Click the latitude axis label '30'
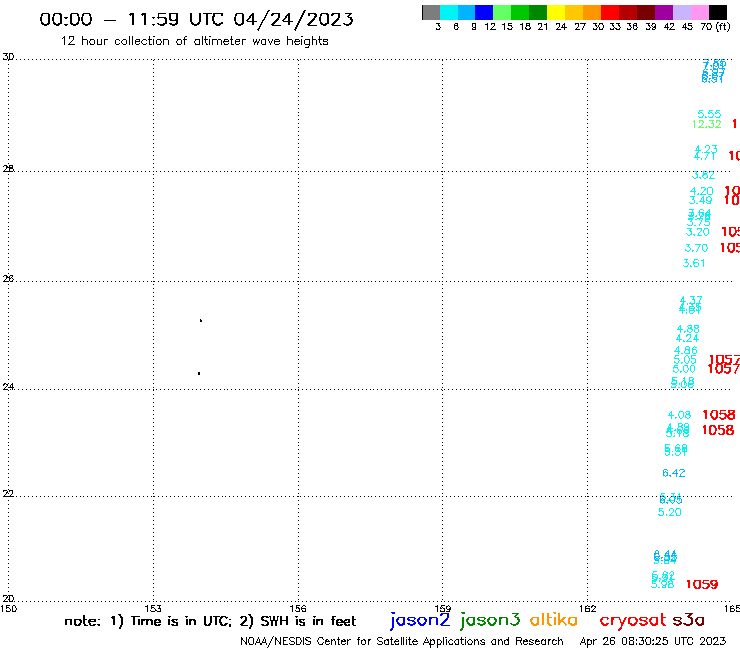Image resolution: width=740 pixels, height=650 pixels. tap(8, 57)
